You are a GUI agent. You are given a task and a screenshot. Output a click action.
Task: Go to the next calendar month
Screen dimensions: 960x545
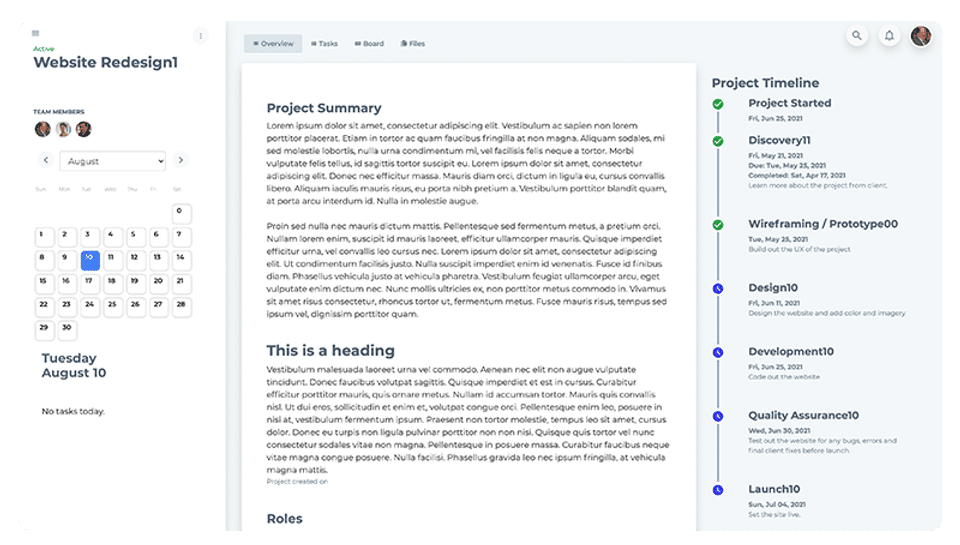[x=180, y=160]
